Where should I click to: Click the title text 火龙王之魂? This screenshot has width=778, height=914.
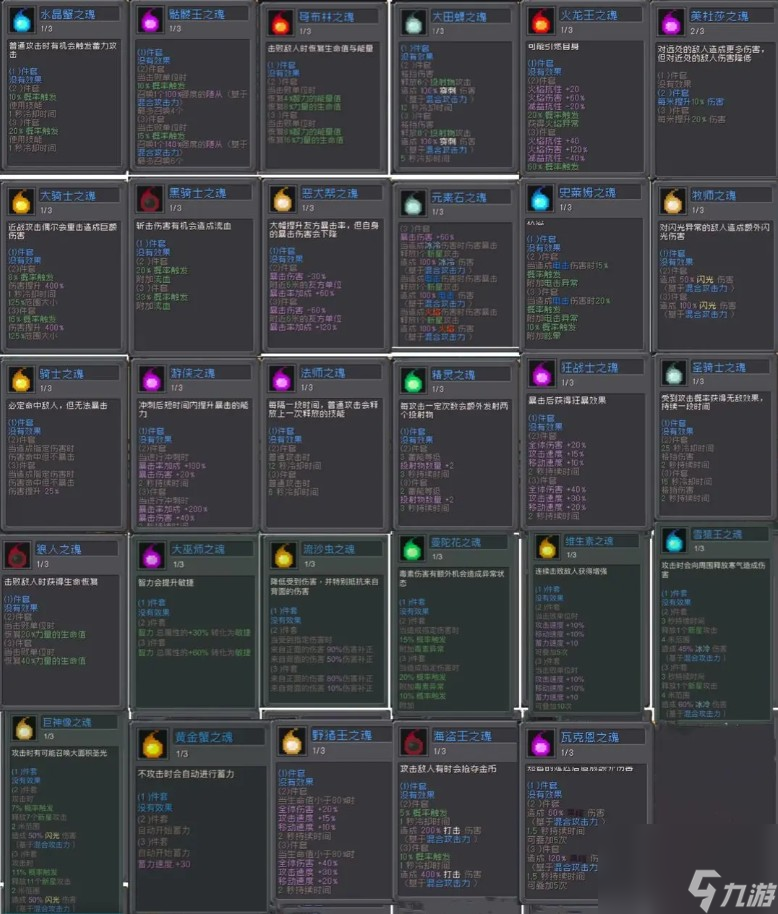588,15
